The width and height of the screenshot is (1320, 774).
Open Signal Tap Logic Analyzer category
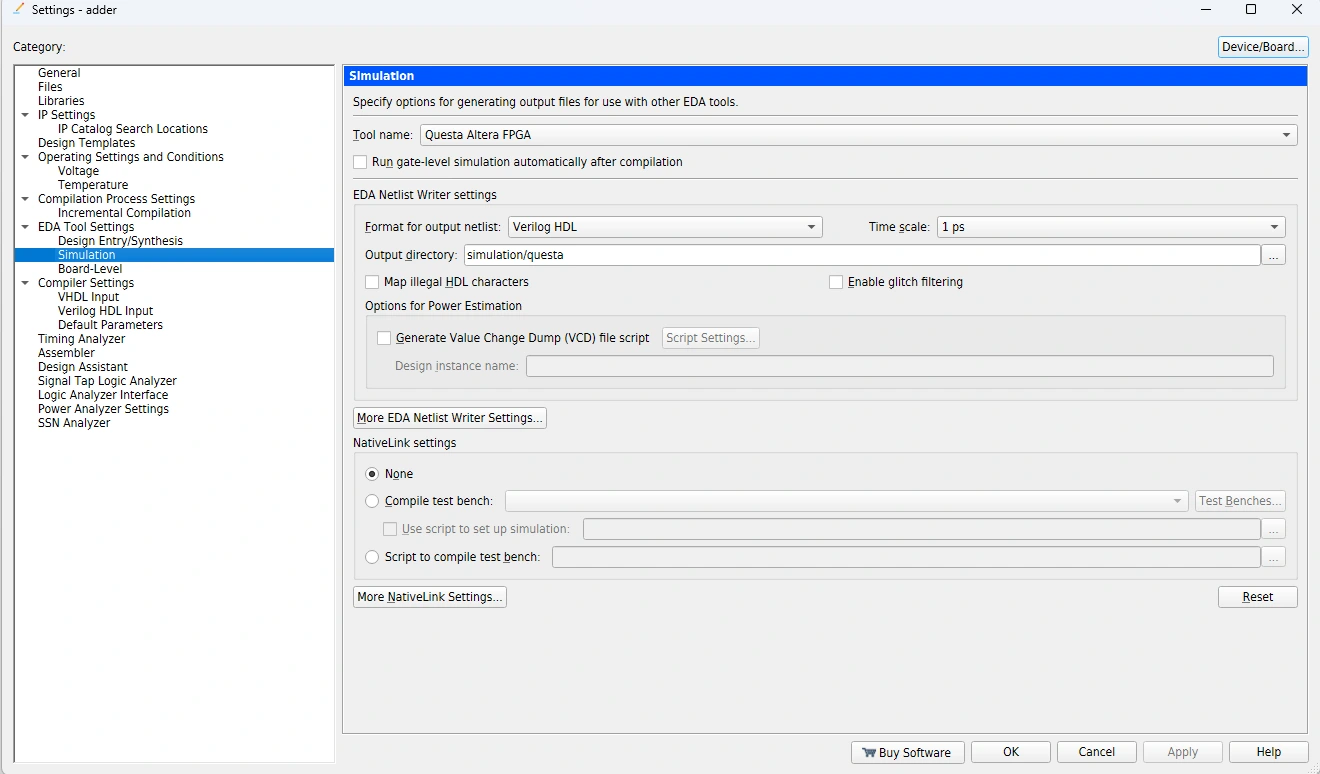click(107, 381)
